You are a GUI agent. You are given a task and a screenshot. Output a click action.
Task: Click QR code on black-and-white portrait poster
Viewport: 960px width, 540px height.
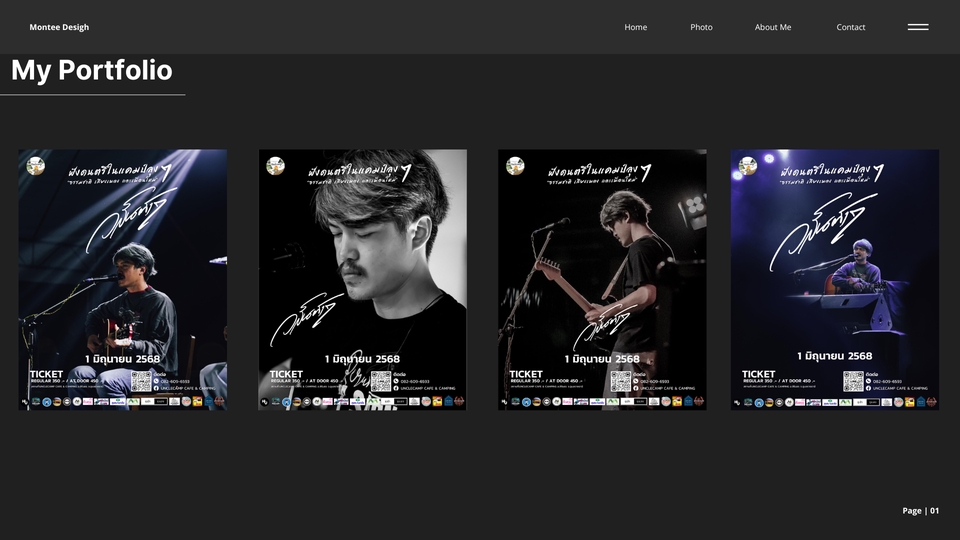[x=380, y=381]
